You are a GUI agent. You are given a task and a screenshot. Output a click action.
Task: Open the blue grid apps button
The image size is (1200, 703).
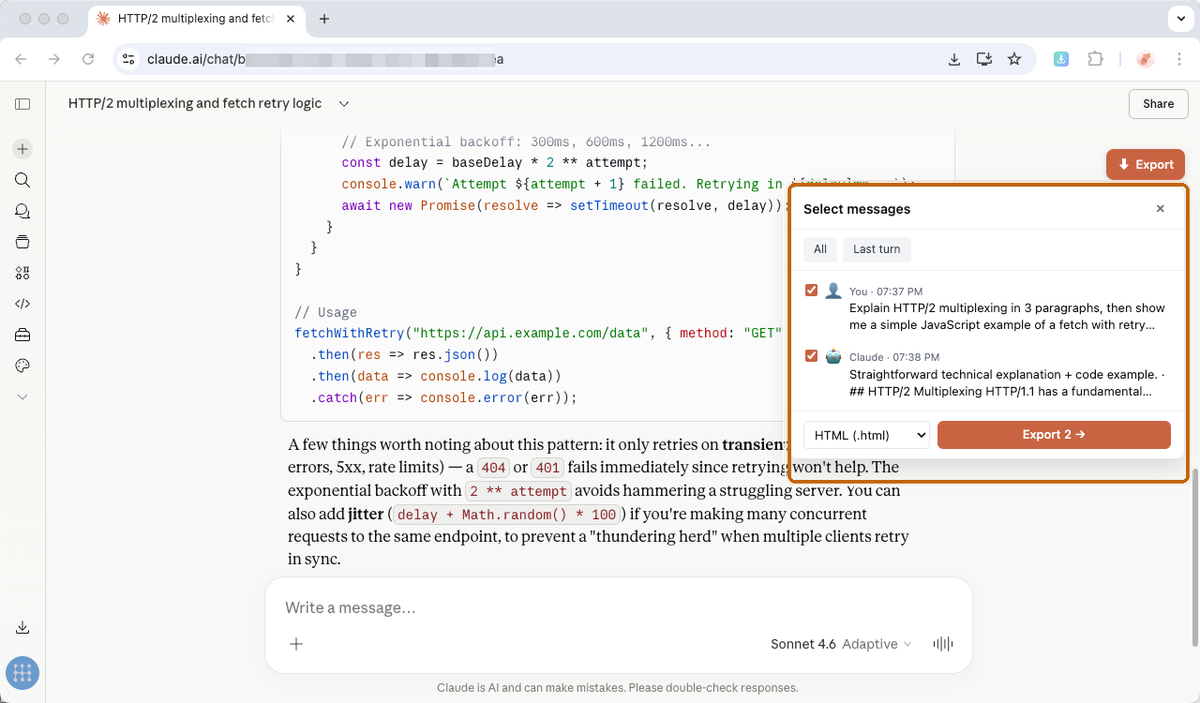pyautogui.click(x=22, y=673)
